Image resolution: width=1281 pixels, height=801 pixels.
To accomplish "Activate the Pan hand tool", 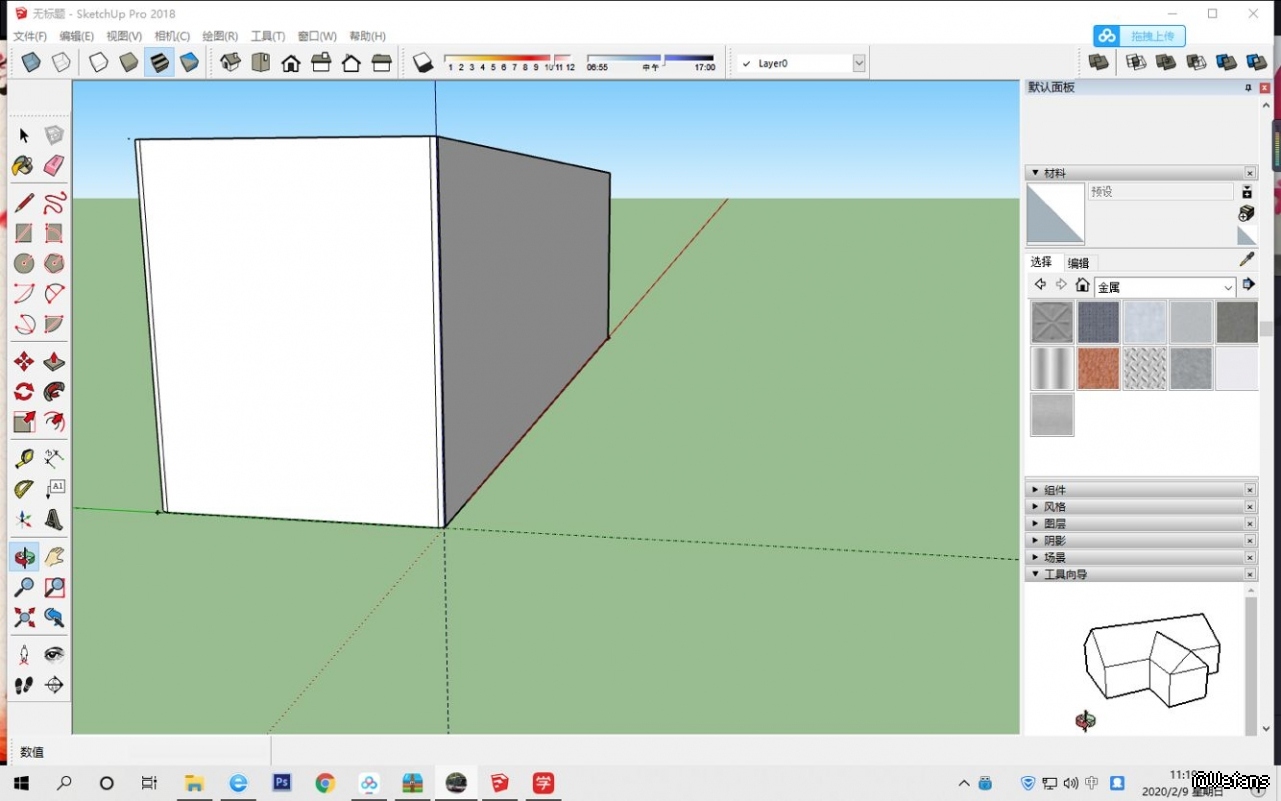I will pos(54,557).
